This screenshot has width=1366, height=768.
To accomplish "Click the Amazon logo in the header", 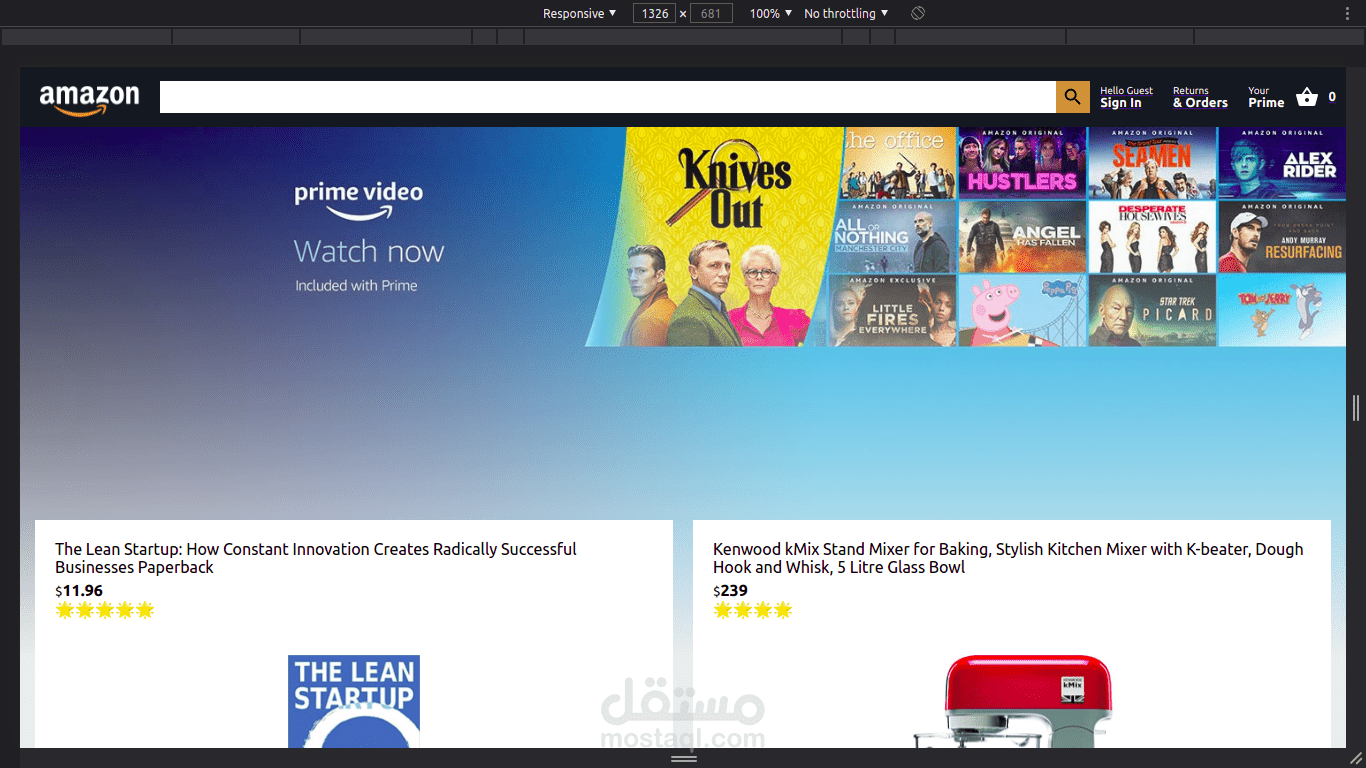I will tap(89, 99).
